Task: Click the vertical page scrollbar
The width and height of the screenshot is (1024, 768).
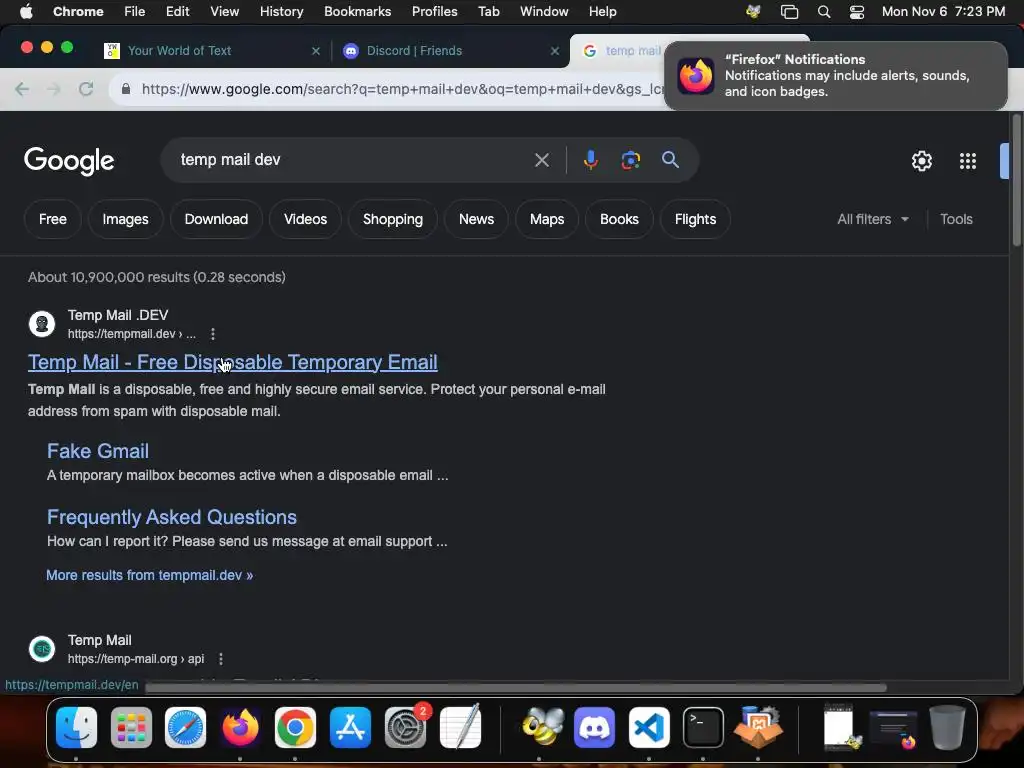Action: [x=1016, y=182]
